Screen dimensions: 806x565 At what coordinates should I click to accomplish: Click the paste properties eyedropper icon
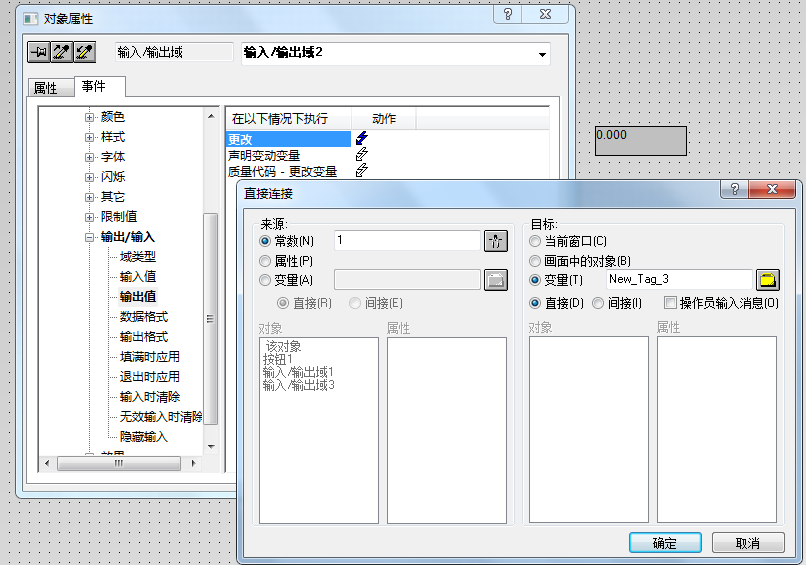(85, 52)
